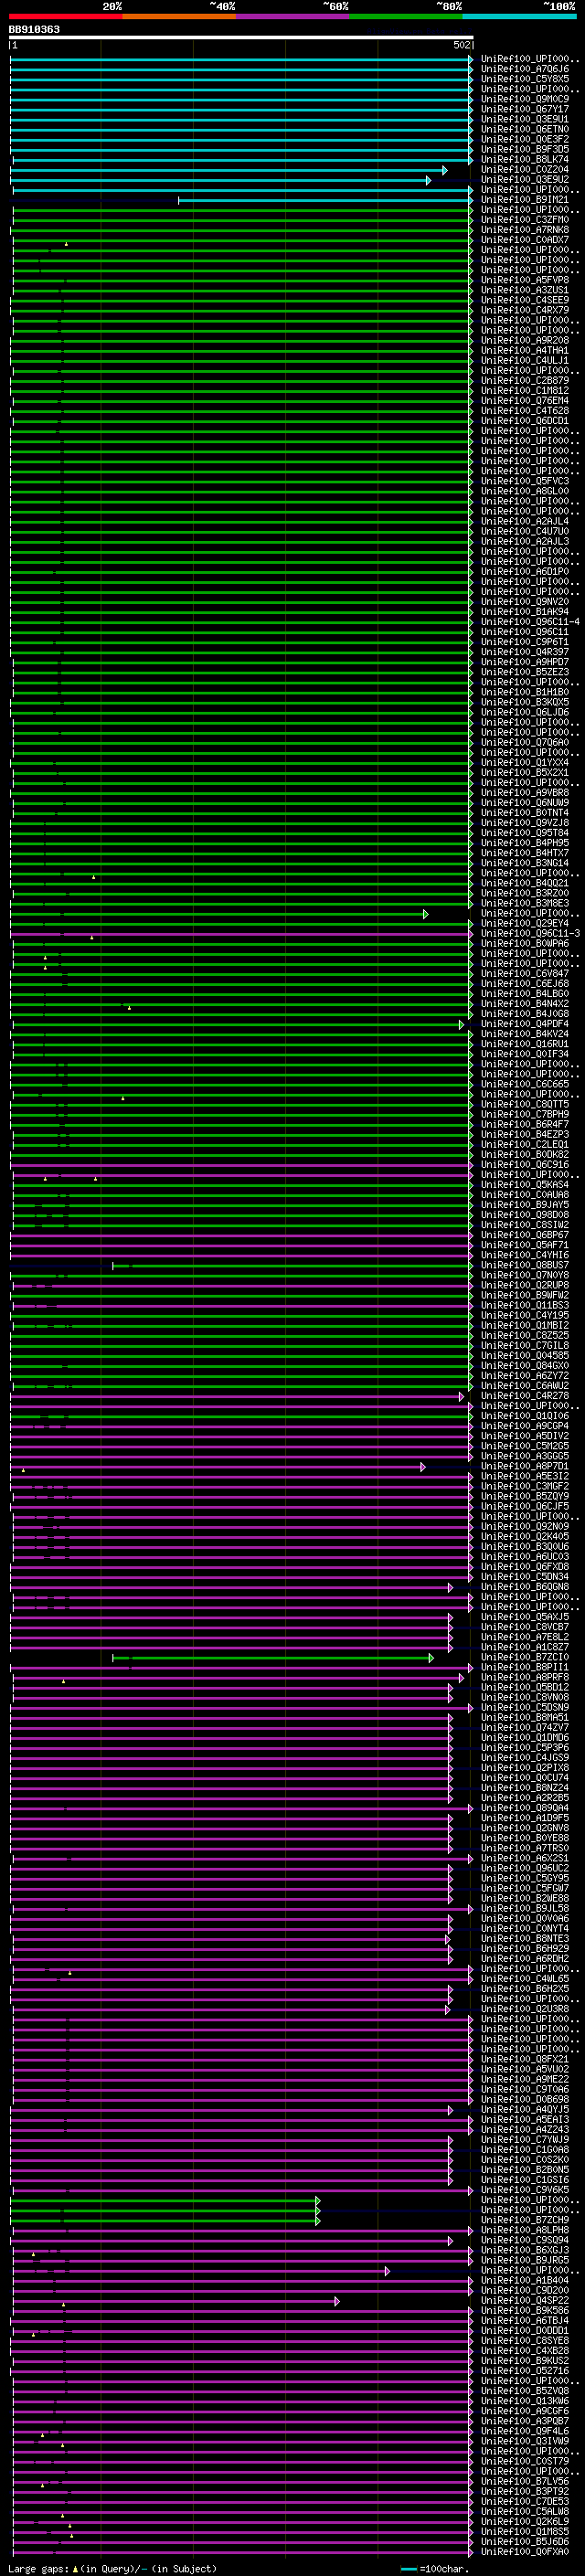Select hit UniRef100_Q5KAS4
Screen dimensions: 585x2576
[525, 1185]
